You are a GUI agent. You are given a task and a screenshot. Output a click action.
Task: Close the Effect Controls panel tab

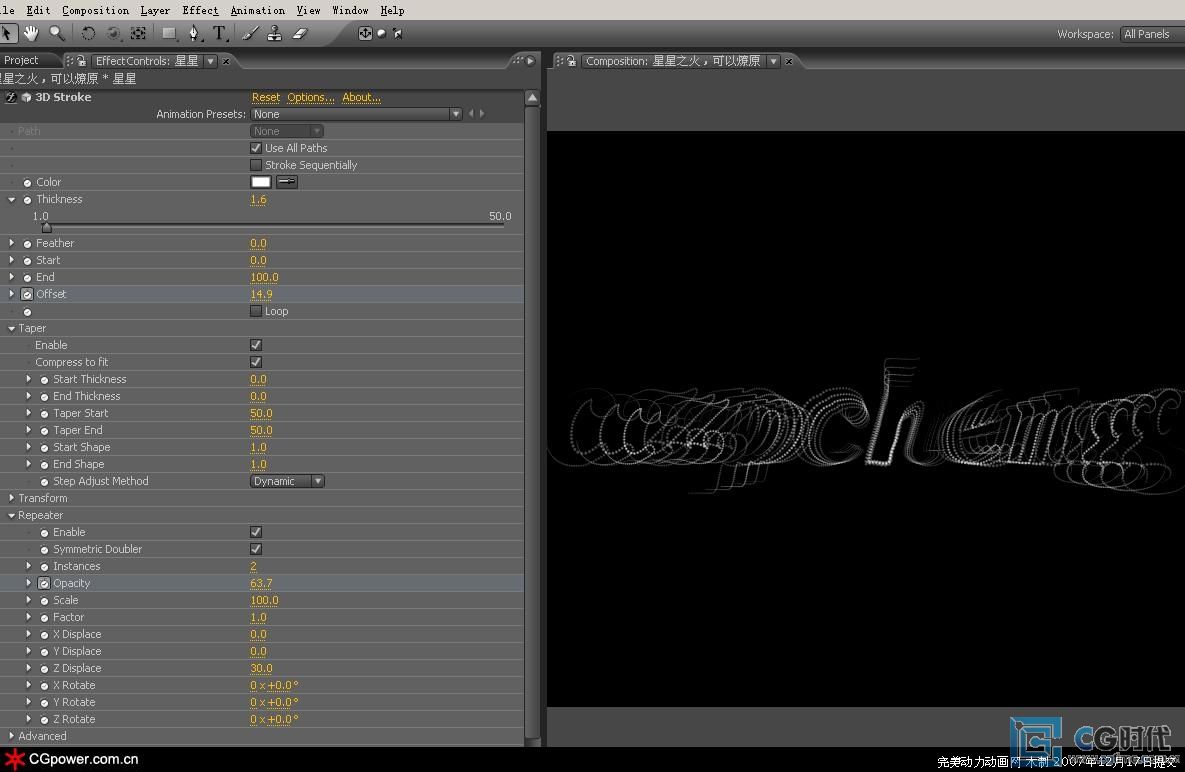click(x=225, y=61)
